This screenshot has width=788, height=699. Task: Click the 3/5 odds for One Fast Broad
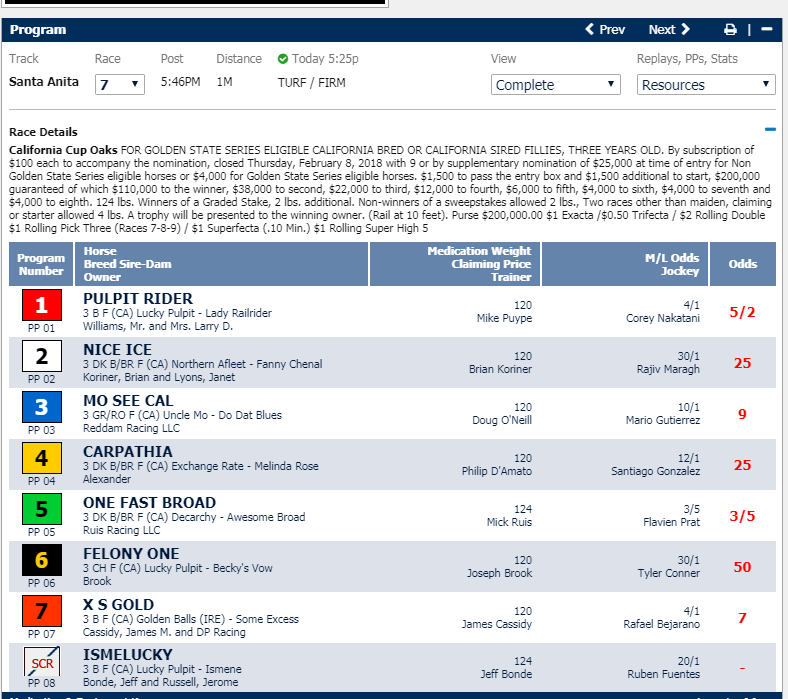[742, 516]
